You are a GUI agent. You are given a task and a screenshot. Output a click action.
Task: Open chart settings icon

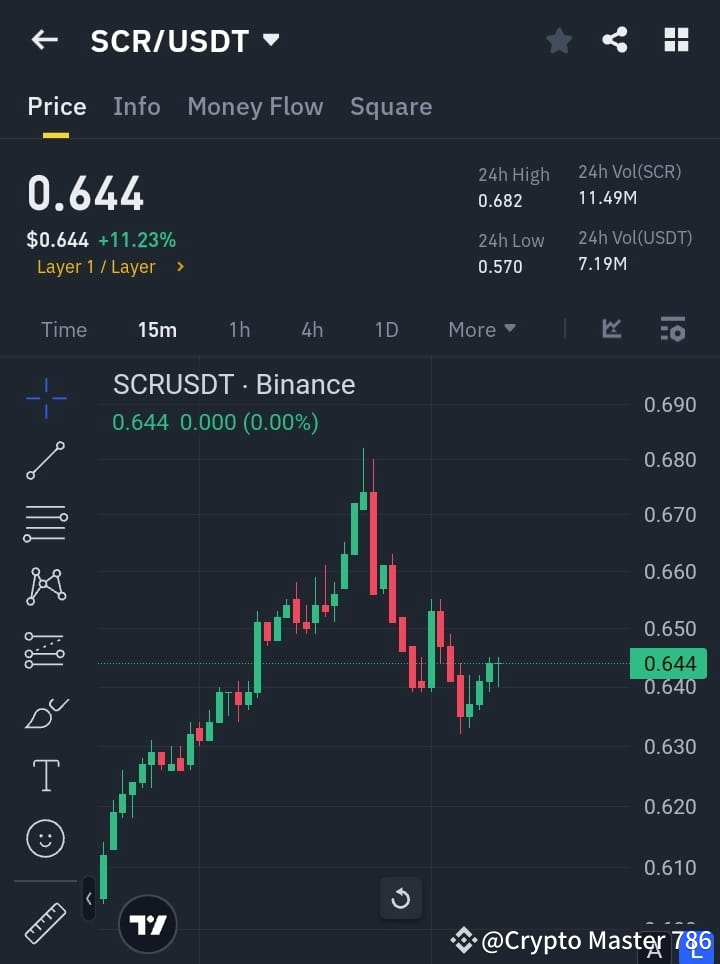673,328
